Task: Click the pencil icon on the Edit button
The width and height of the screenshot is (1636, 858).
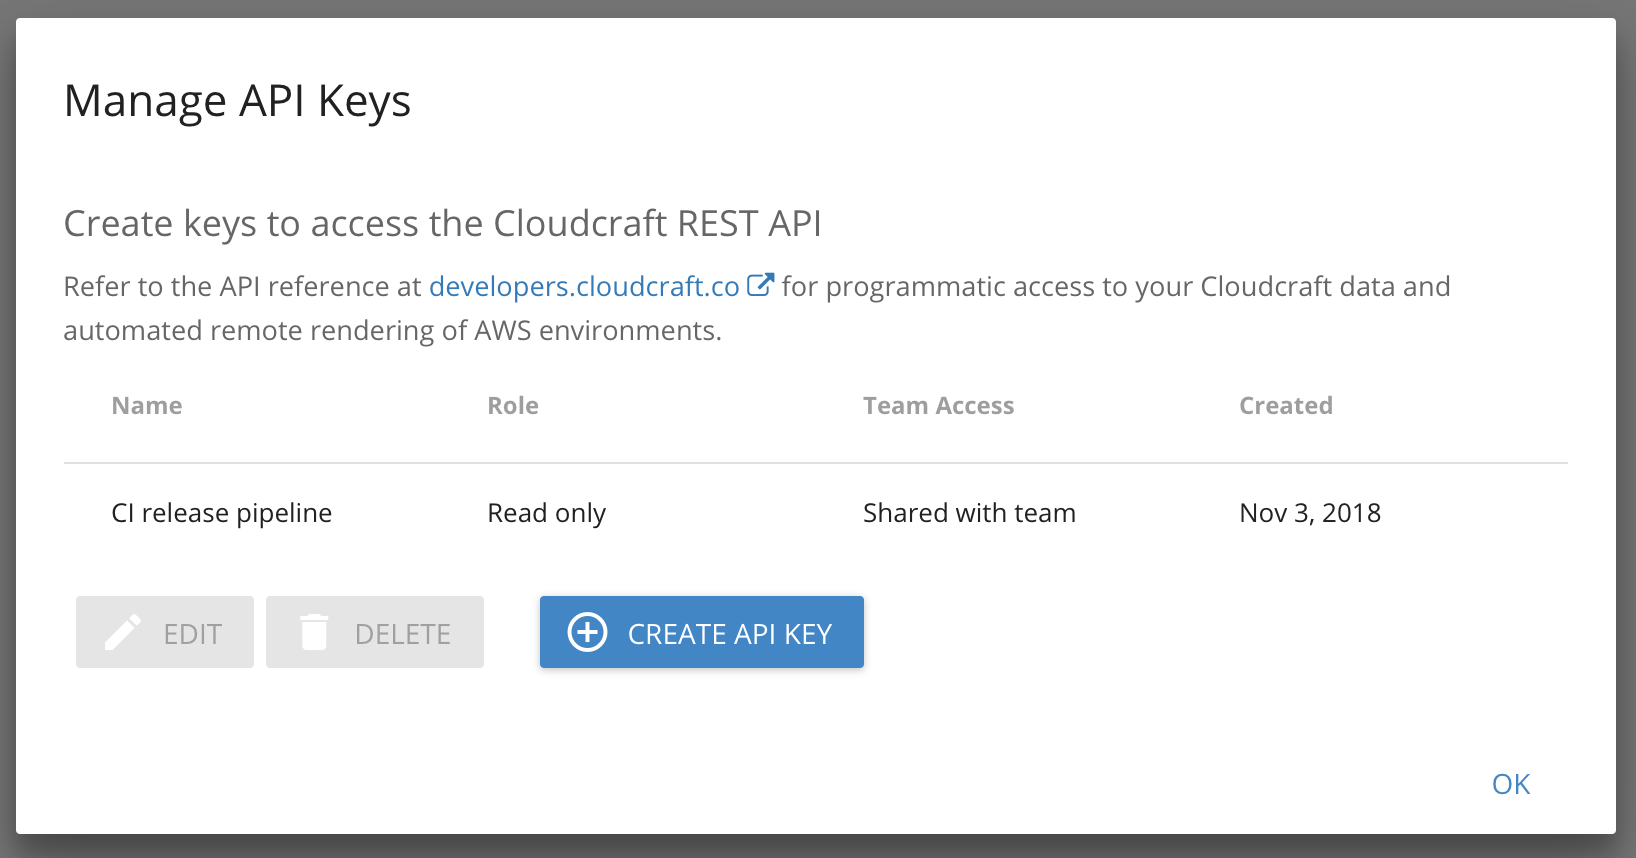Action: 123,633
